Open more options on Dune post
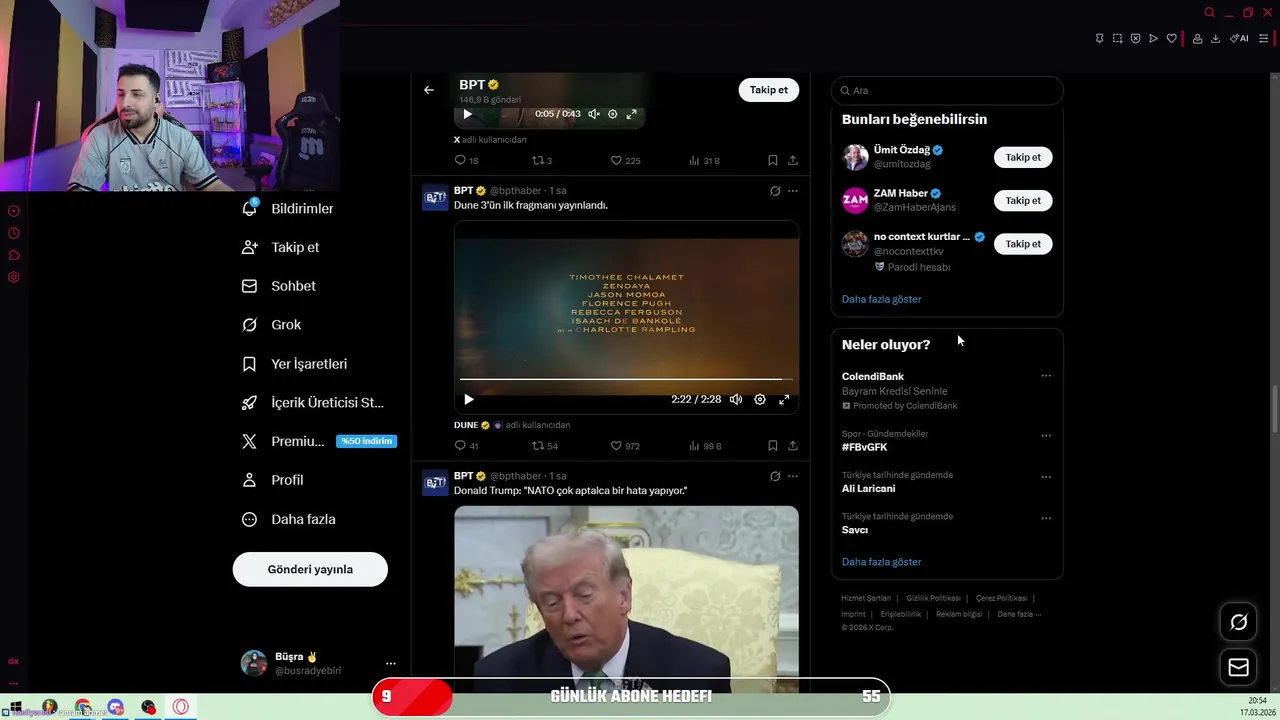The width and height of the screenshot is (1280, 720). (x=793, y=191)
